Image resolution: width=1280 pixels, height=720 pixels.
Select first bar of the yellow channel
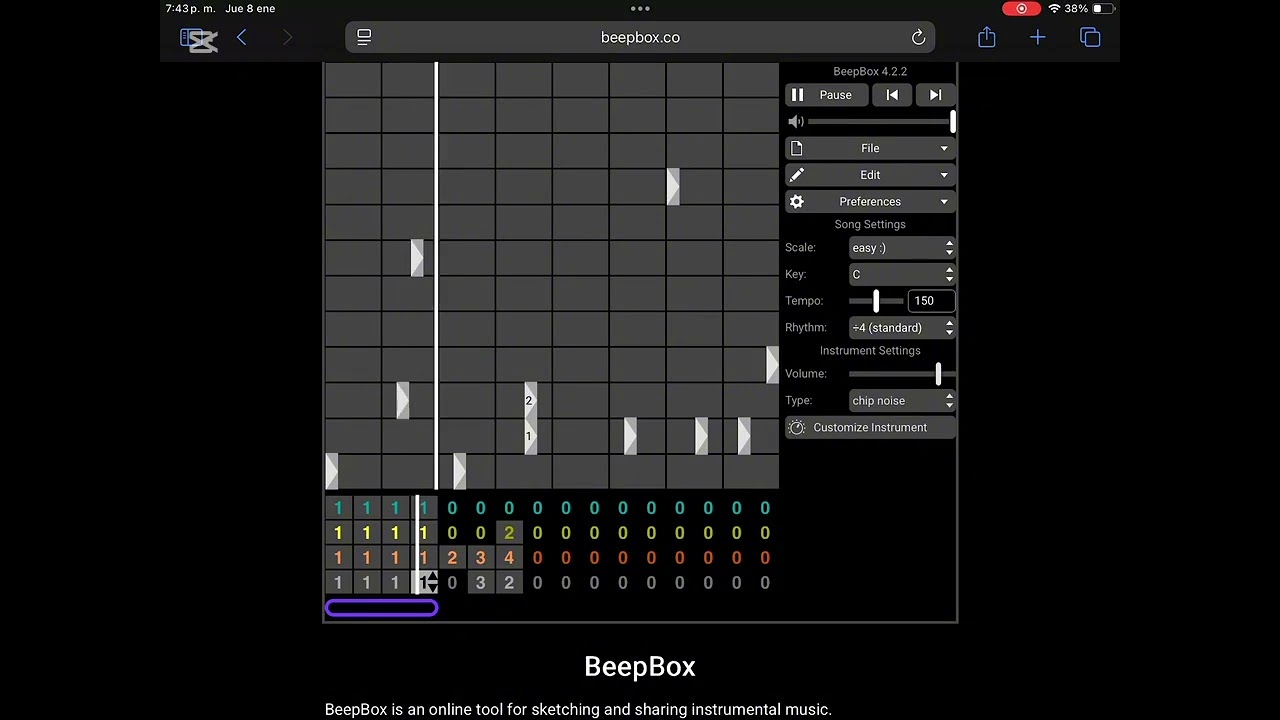(338, 533)
